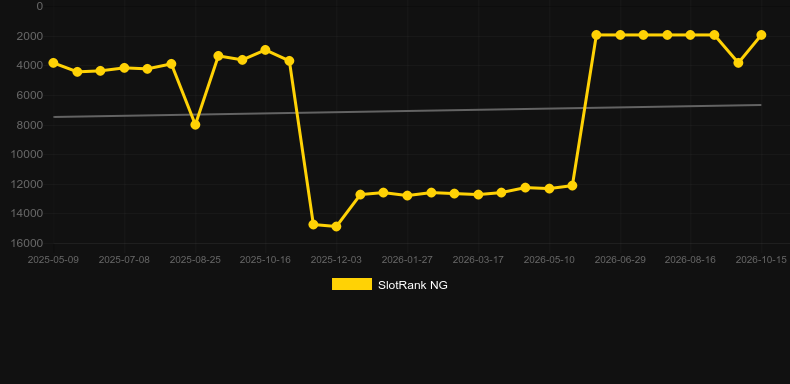This screenshot has width=790, height=384.
Task: Click the 2026-08-16 x-axis date label
Action: tap(690, 260)
